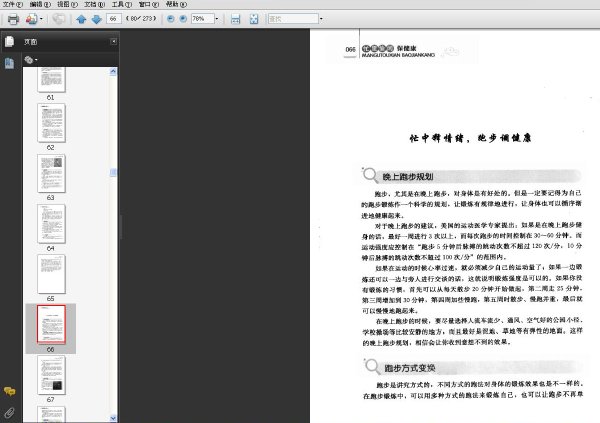The image size is (600, 423).
Task: Click the 晚上跑步规划 section heading
Action: click(x=408, y=176)
